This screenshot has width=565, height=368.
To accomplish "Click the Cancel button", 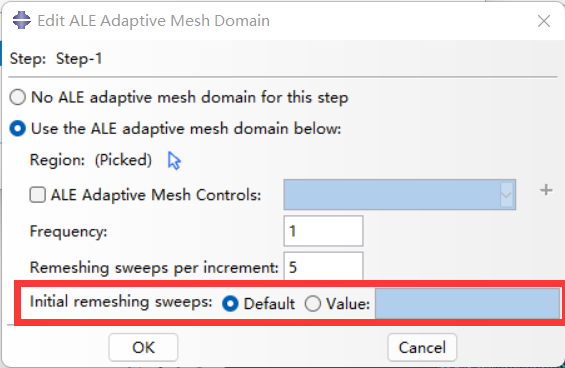I will [422, 347].
